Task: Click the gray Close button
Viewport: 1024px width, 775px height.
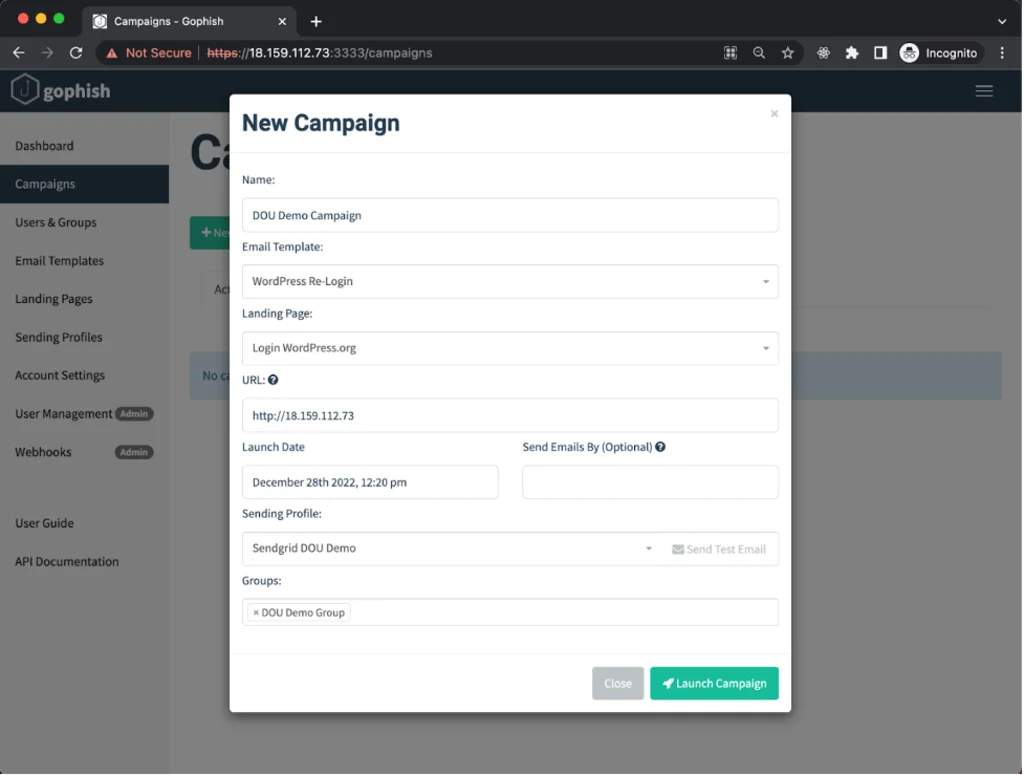Action: pos(617,683)
